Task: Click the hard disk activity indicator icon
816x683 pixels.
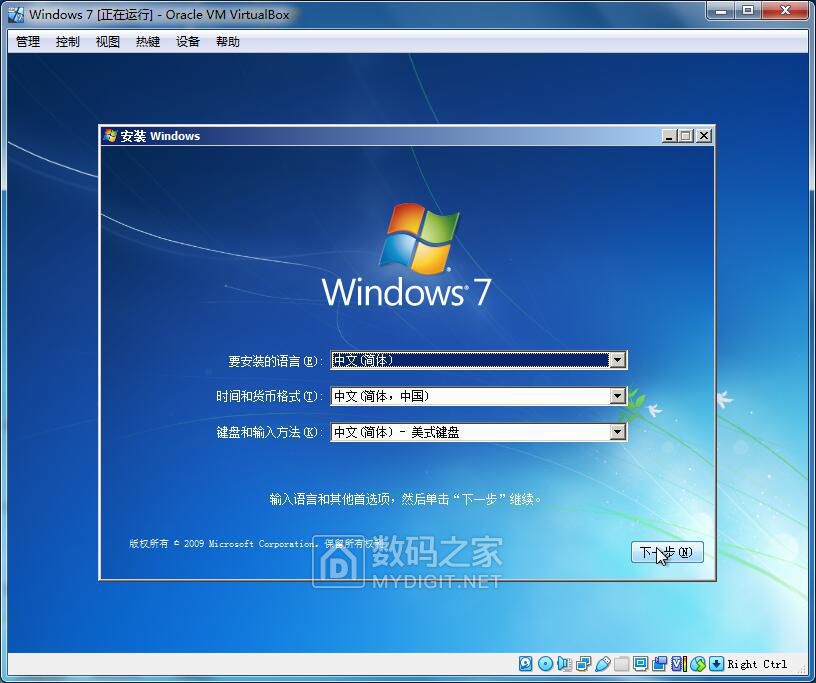Action: click(x=526, y=664)
